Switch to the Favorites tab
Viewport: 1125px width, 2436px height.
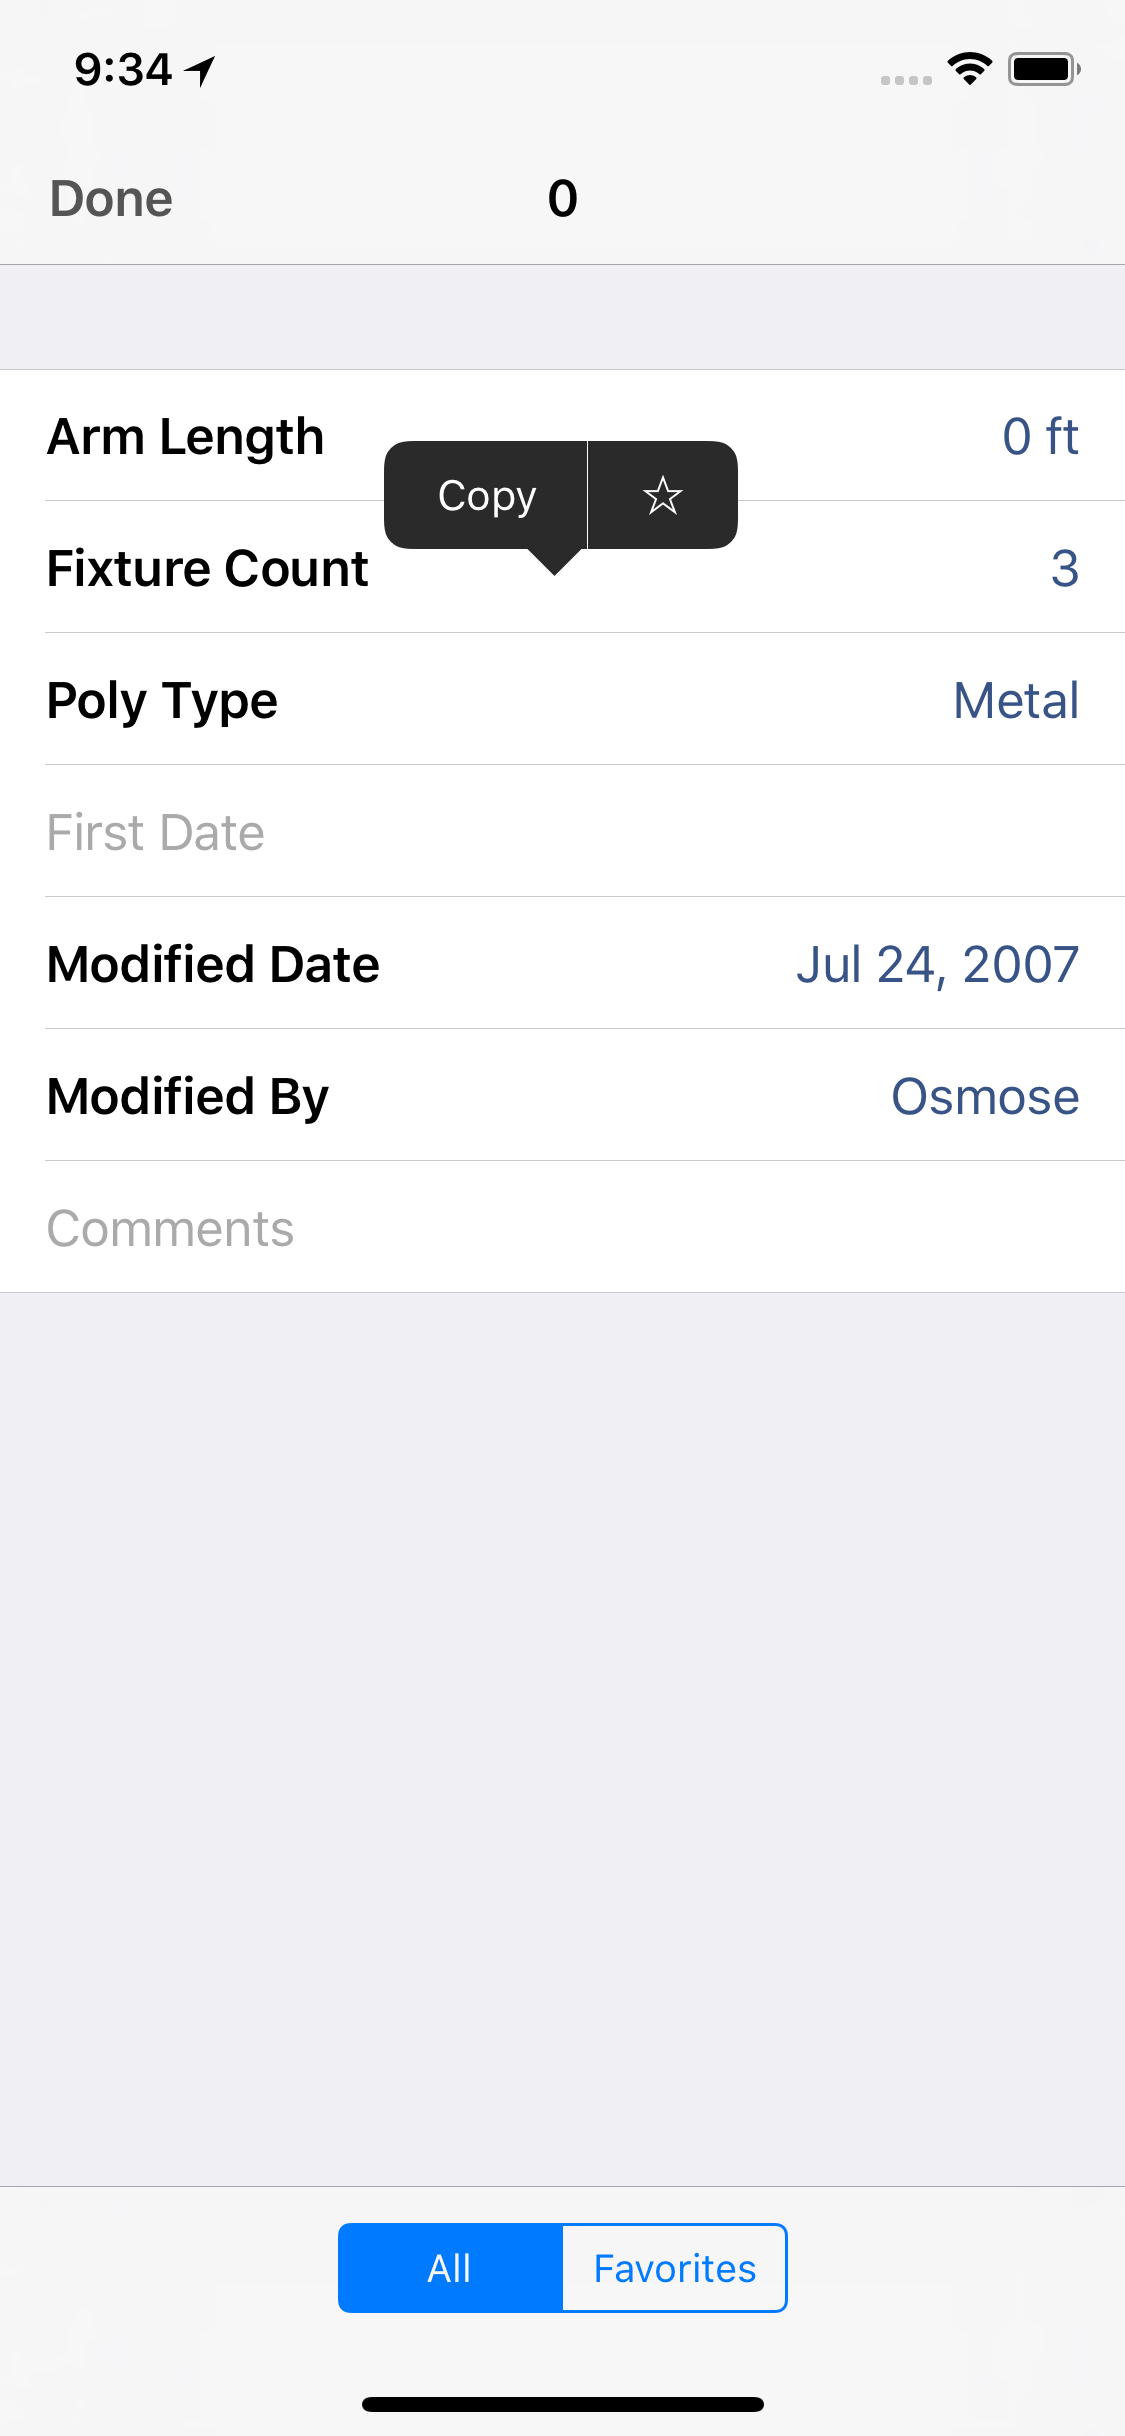[674, 2268]
